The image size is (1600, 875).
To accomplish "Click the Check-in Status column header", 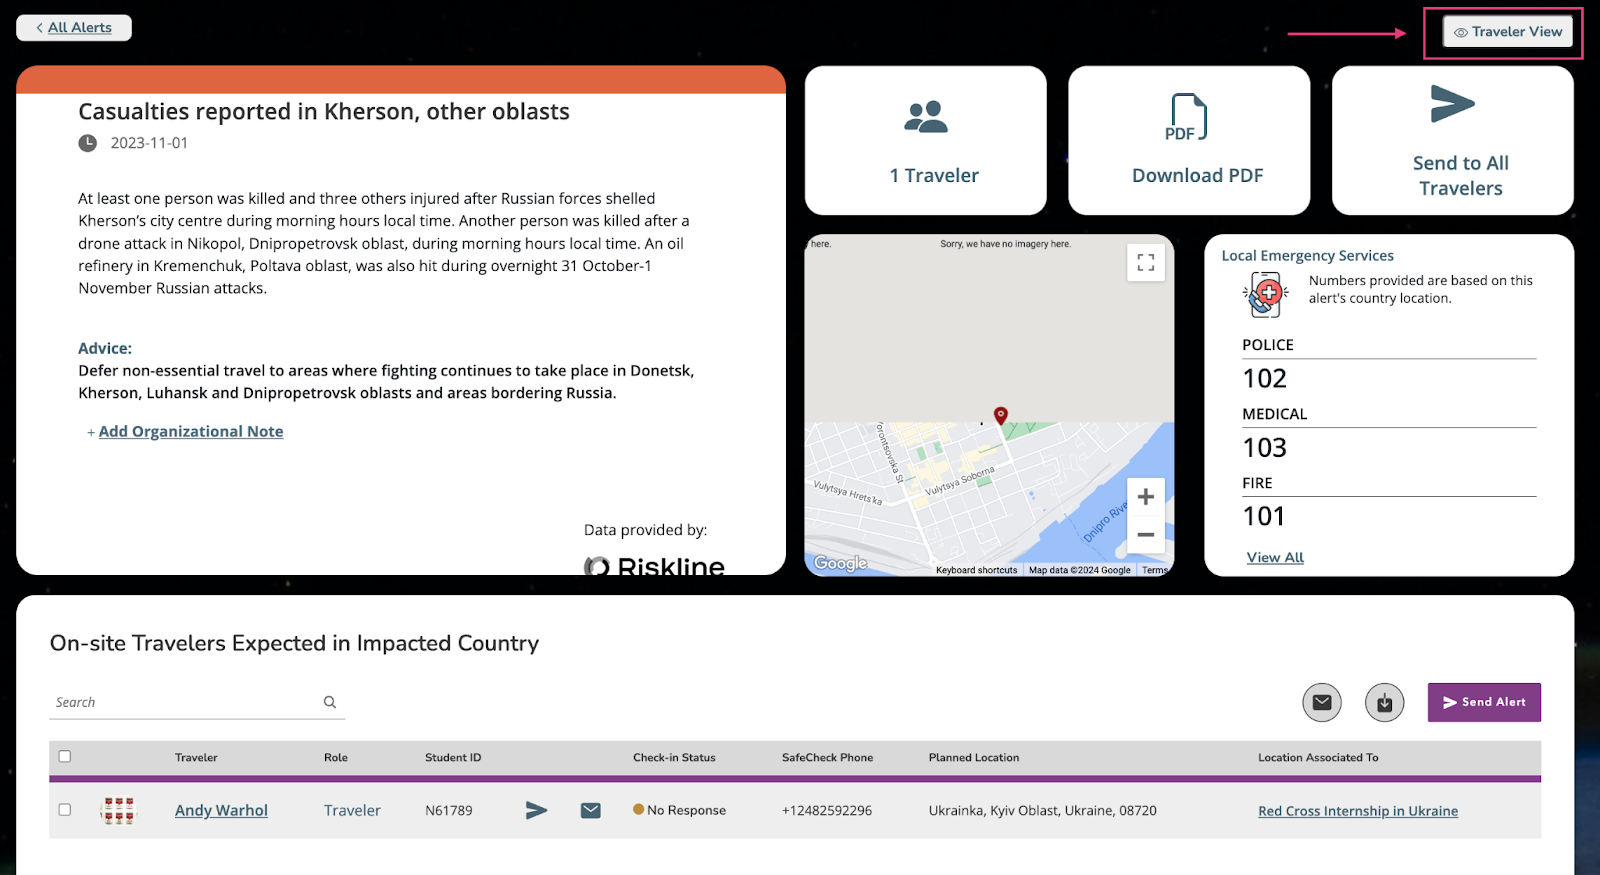I will [x=674, y=758].
